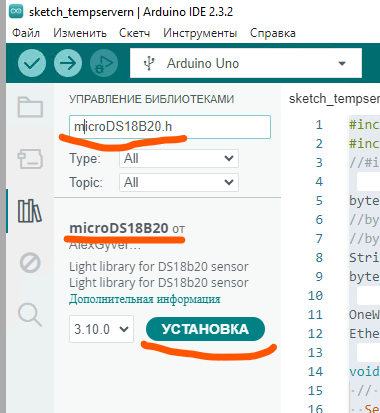
Task: Open the Дополнительная информация link
Action: 145,299
